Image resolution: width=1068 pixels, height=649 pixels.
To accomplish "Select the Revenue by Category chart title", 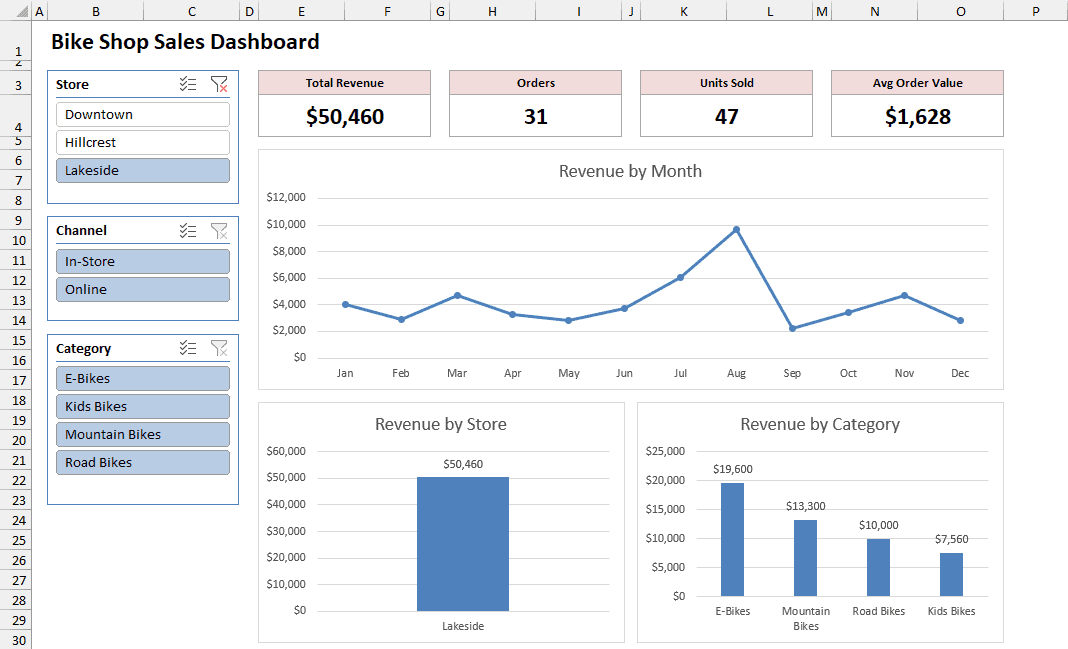I will click(x=820, y=424).
